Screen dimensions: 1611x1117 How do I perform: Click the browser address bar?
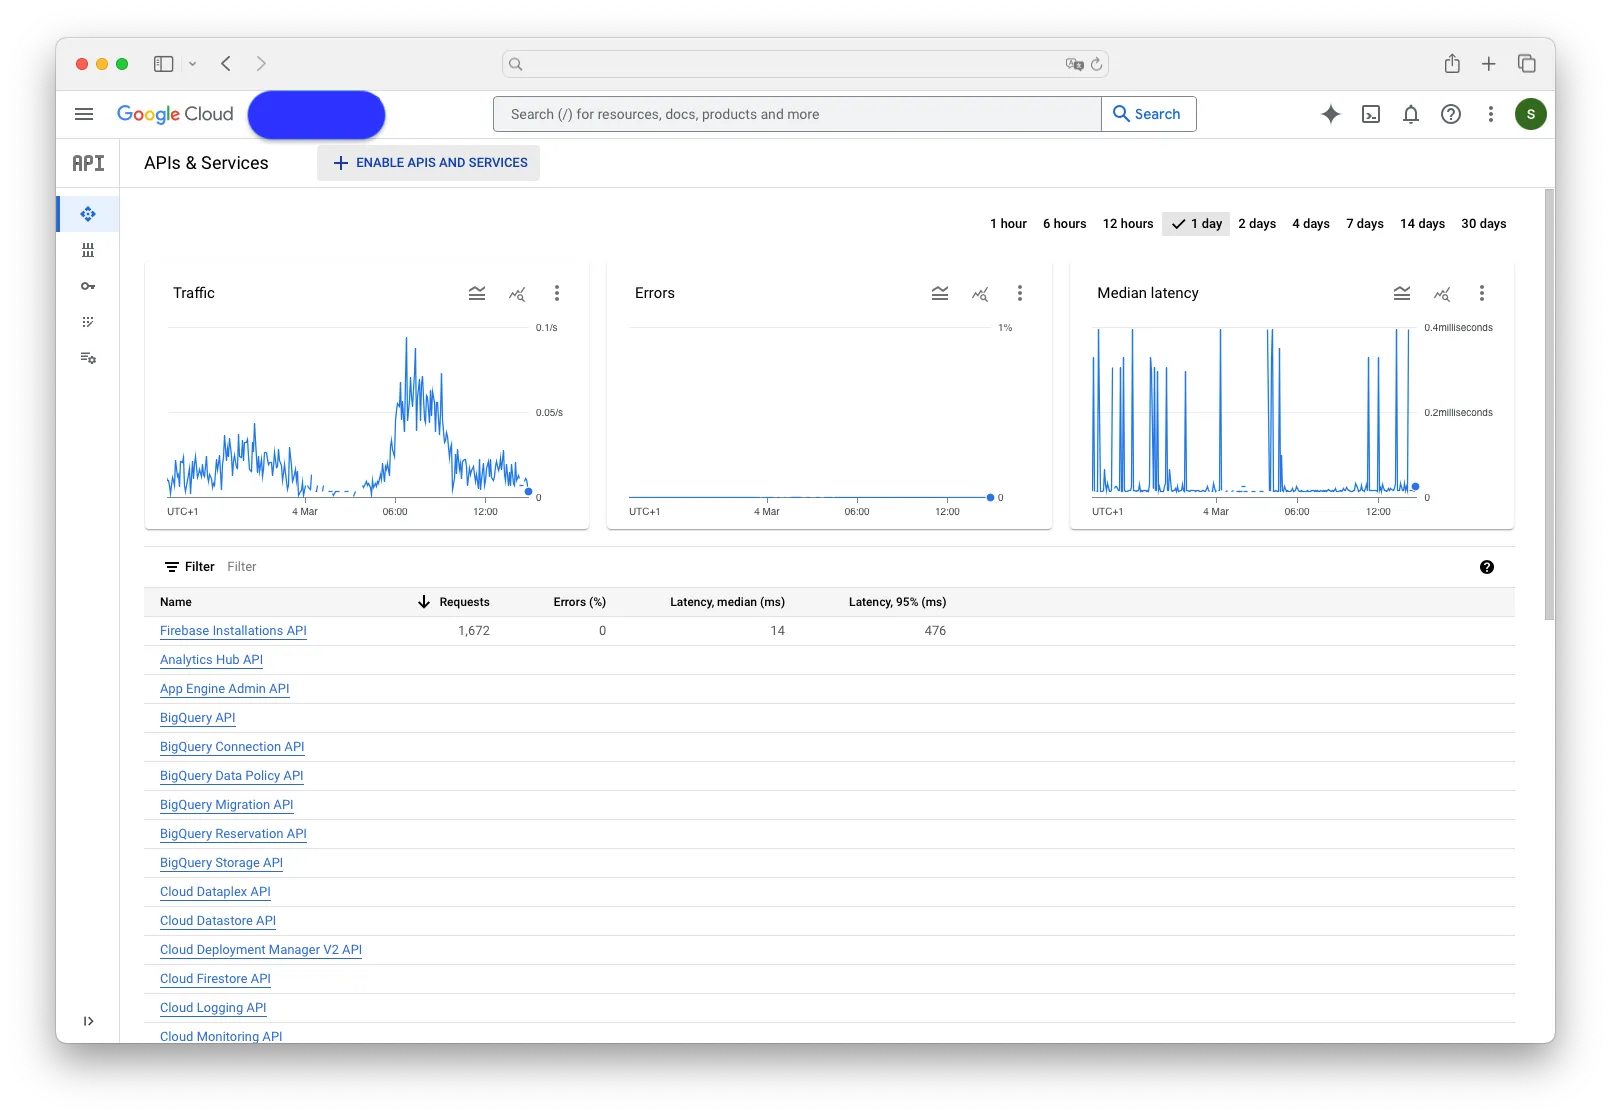(x=805, y=64)
